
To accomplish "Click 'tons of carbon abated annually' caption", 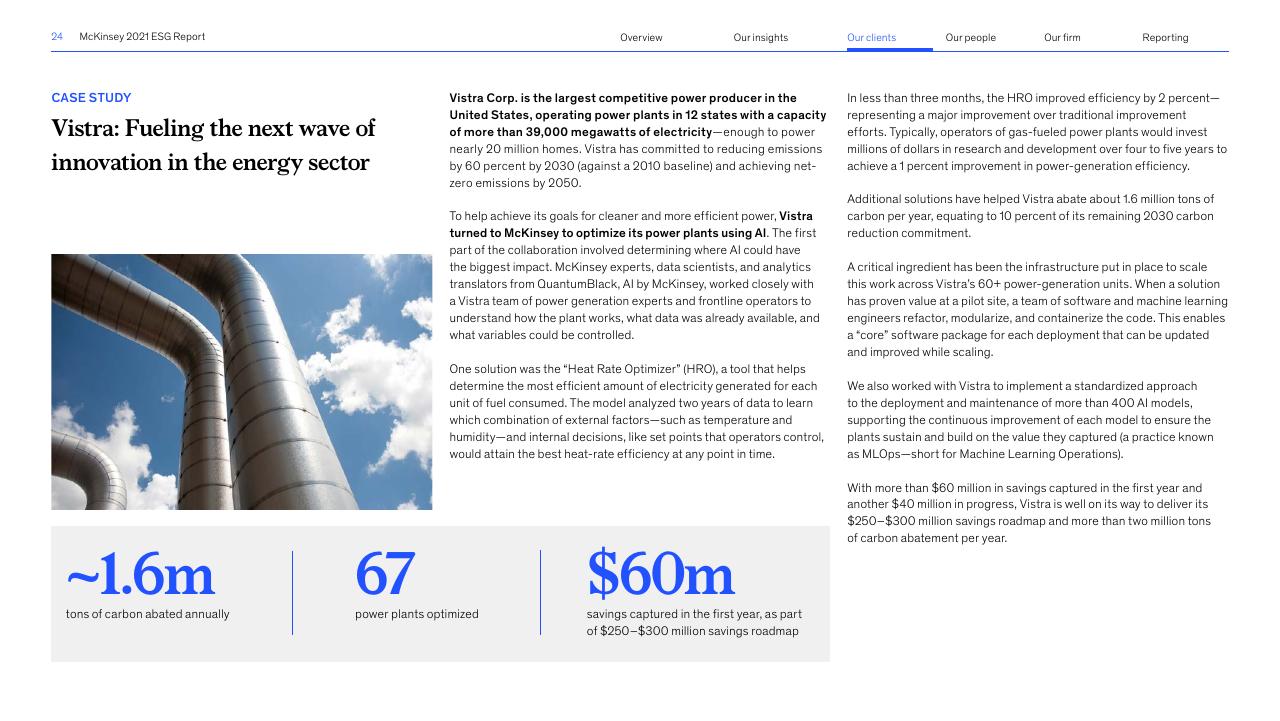I will [x=147, y=614].
